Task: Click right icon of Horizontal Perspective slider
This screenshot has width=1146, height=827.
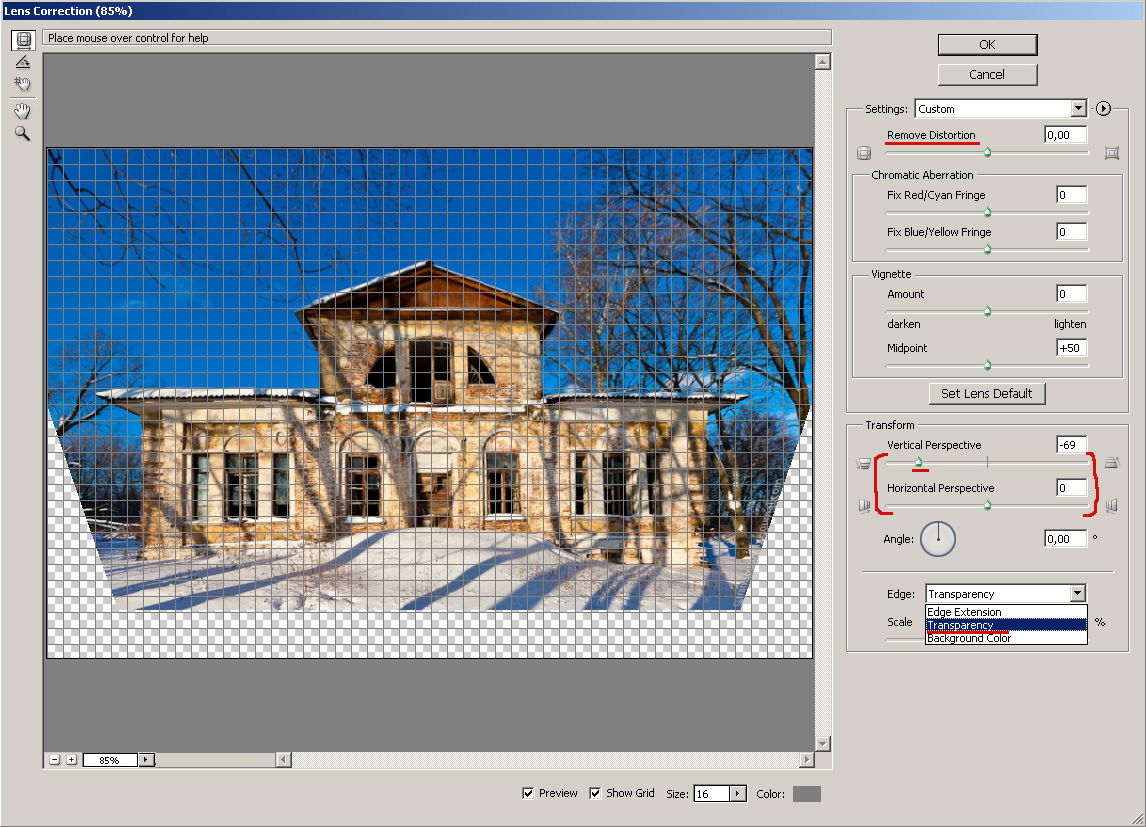Action: [1112, 506]
